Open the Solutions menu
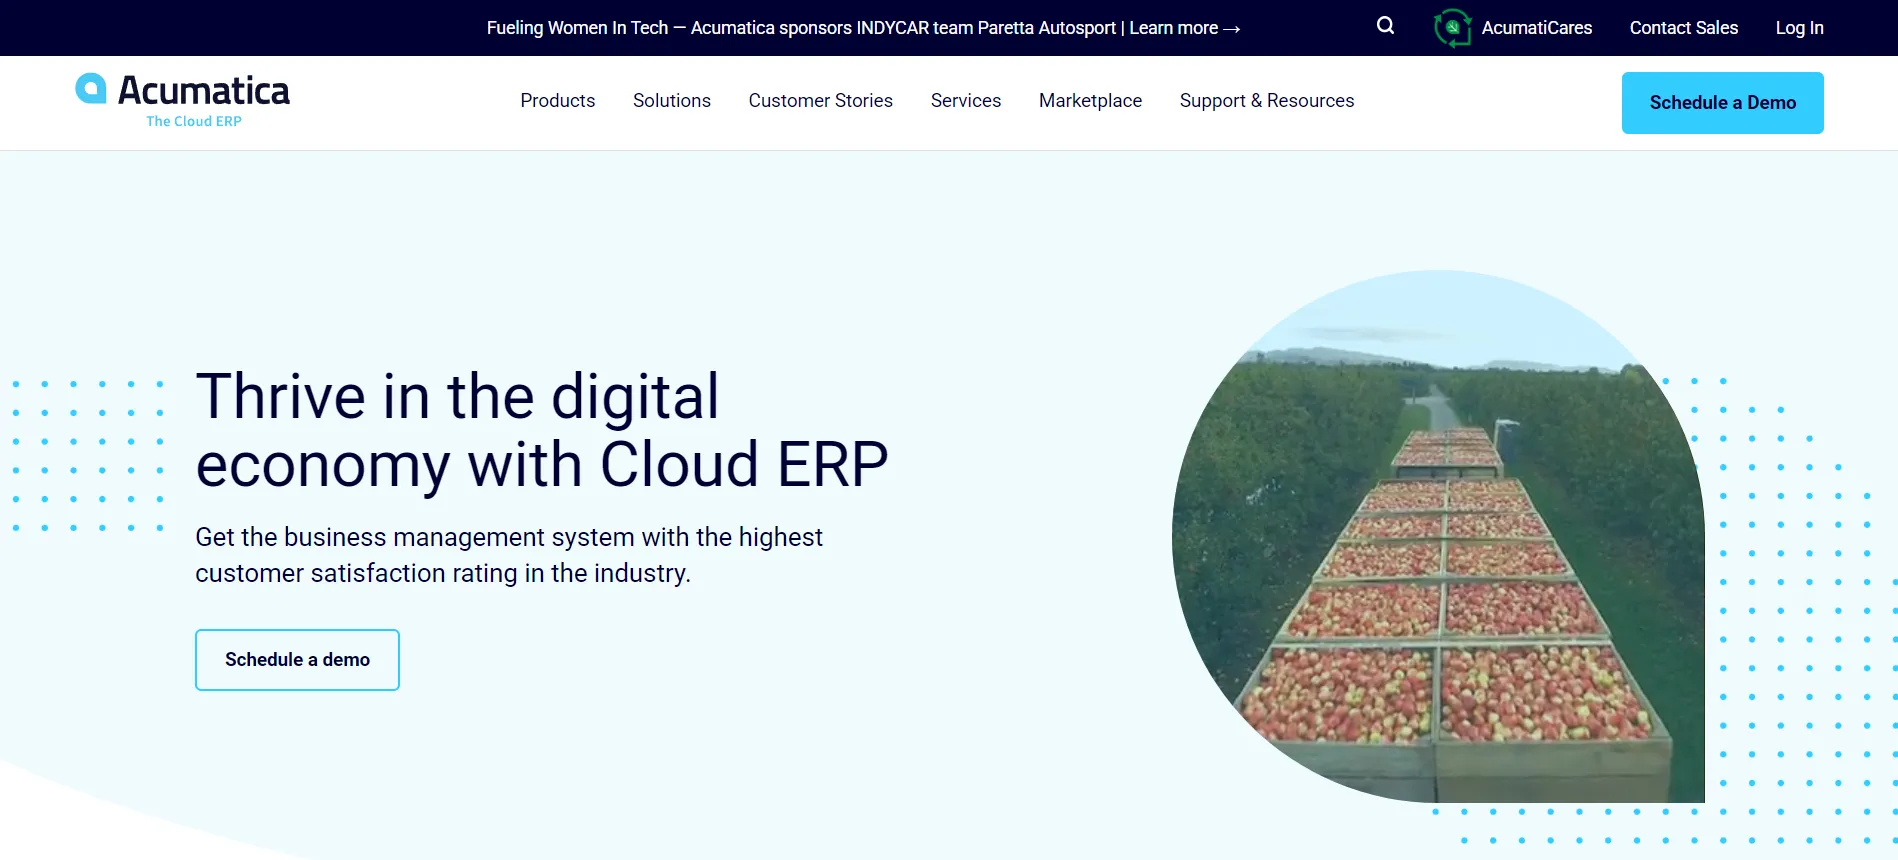Viewport: 1898px width, 860px height. pos(671,101)
